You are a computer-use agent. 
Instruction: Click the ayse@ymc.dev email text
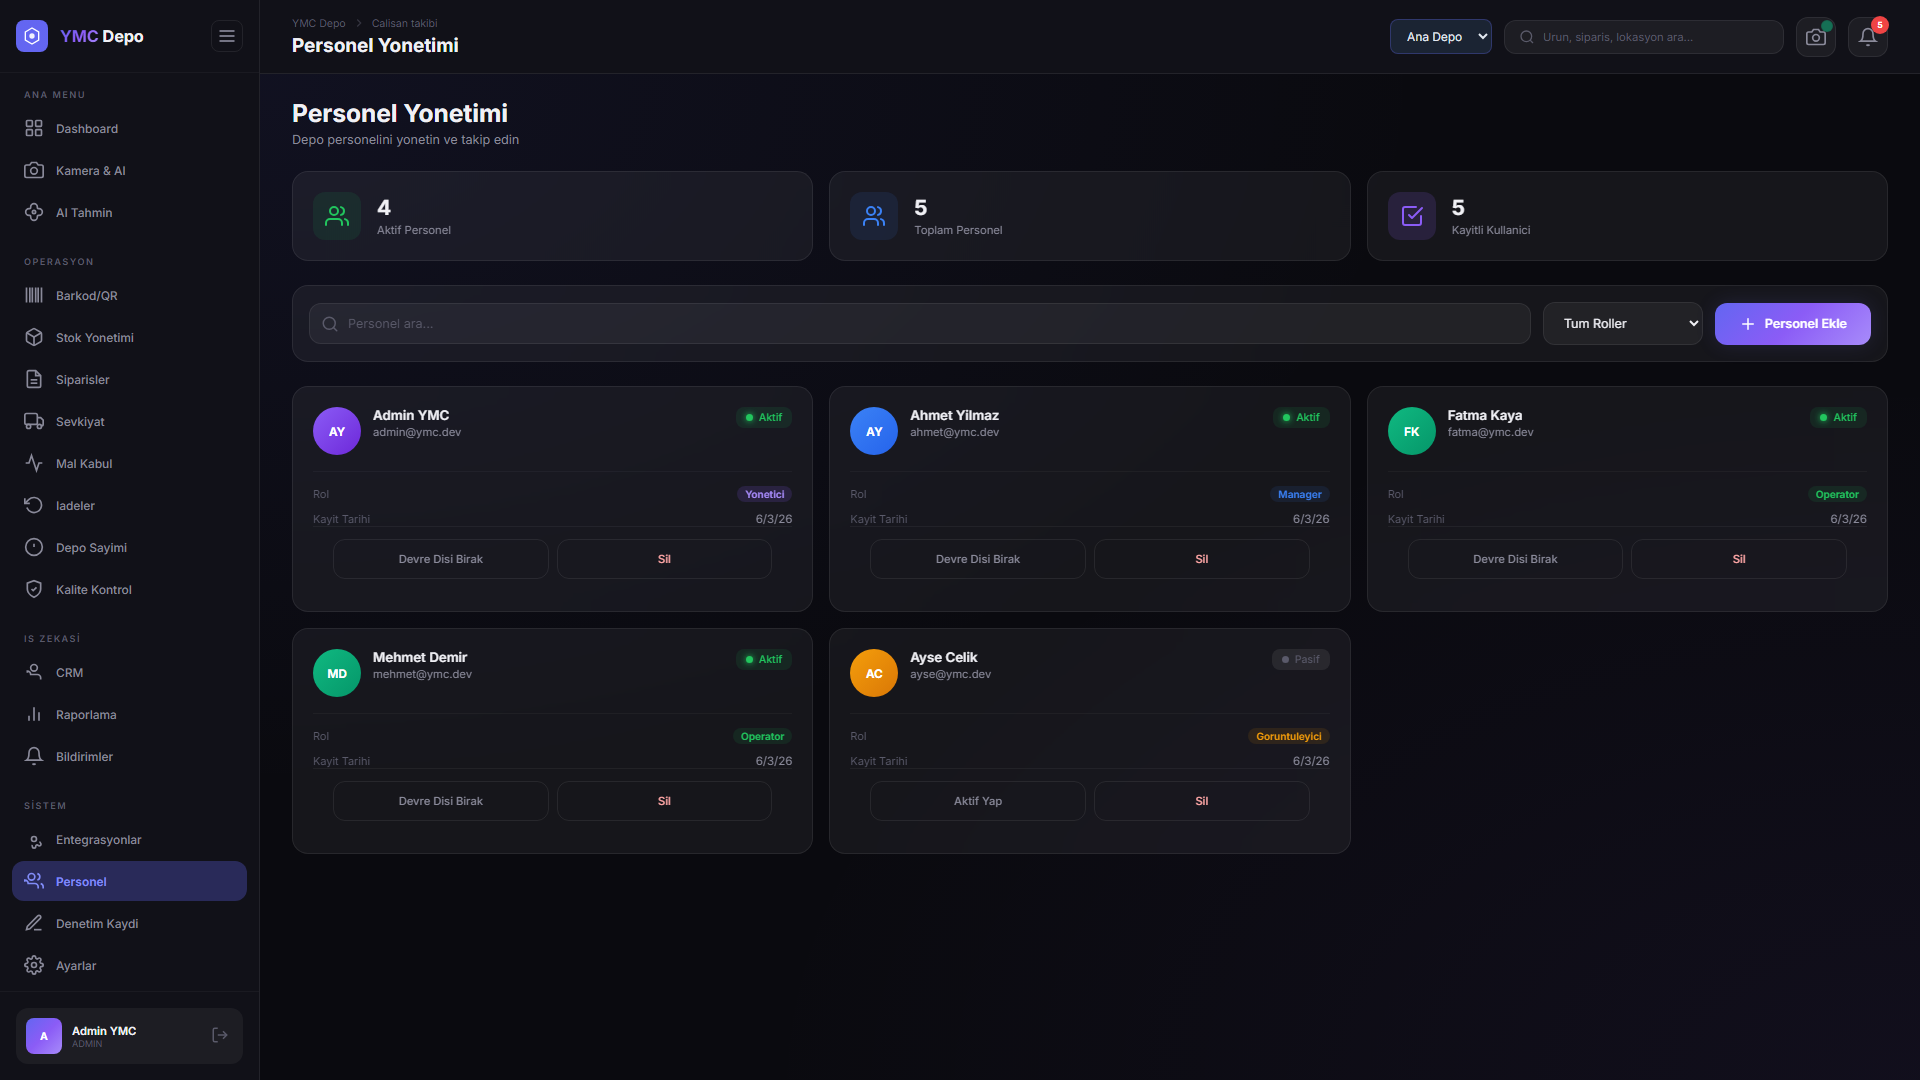(x=950, y=674)
